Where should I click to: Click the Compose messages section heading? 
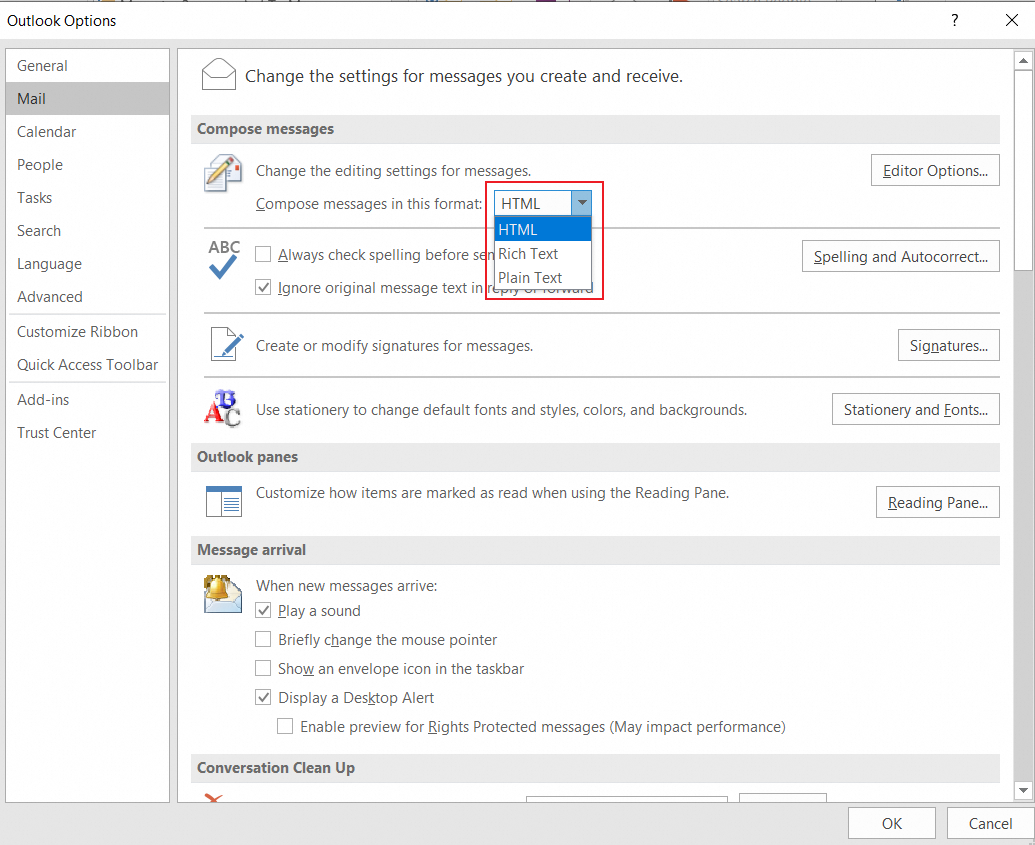pyautogui.click(x=265, y=129)
